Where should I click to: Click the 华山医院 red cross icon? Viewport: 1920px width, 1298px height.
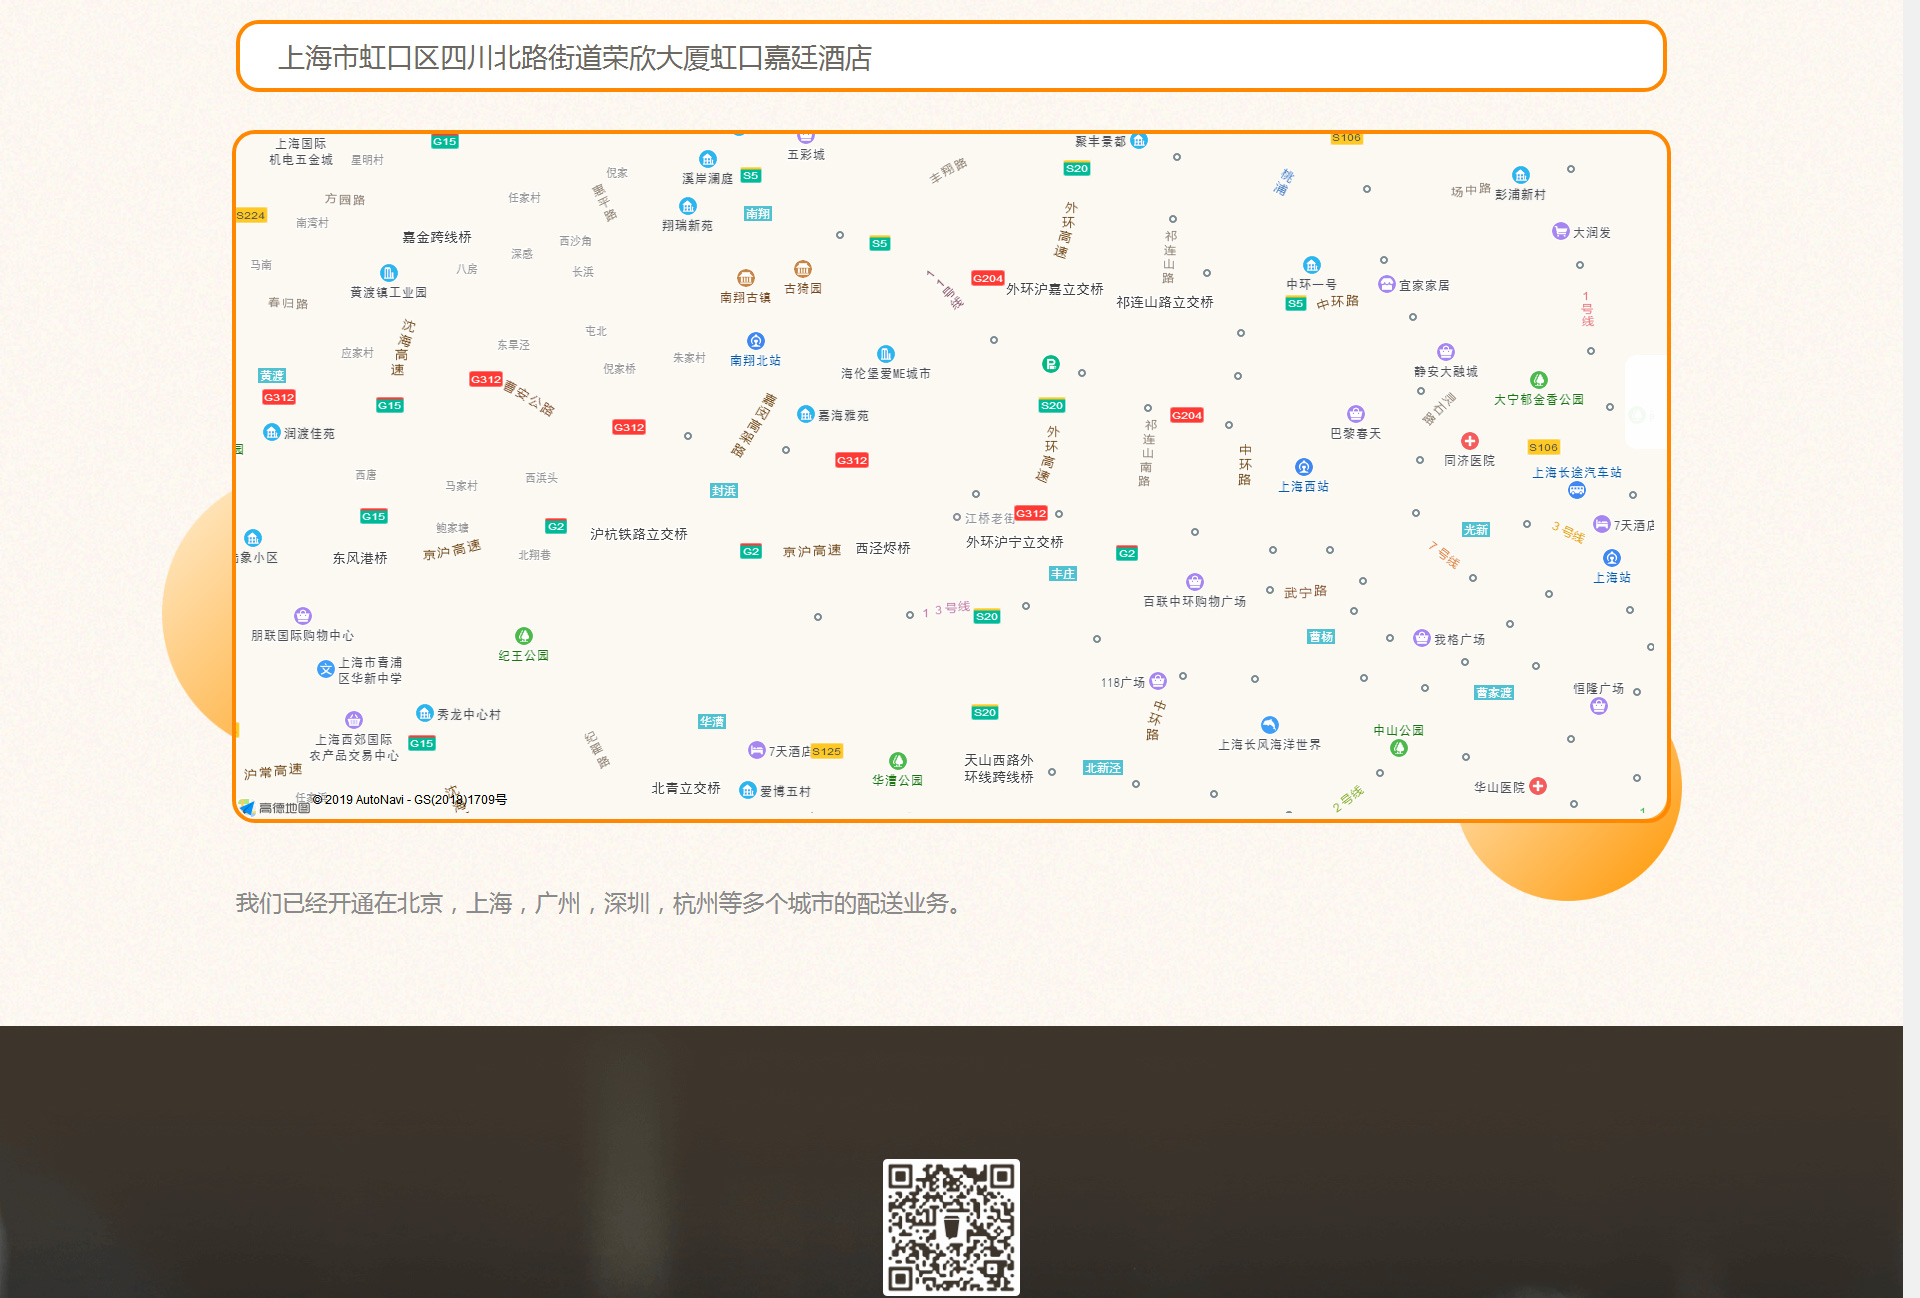coord(1538,786)
